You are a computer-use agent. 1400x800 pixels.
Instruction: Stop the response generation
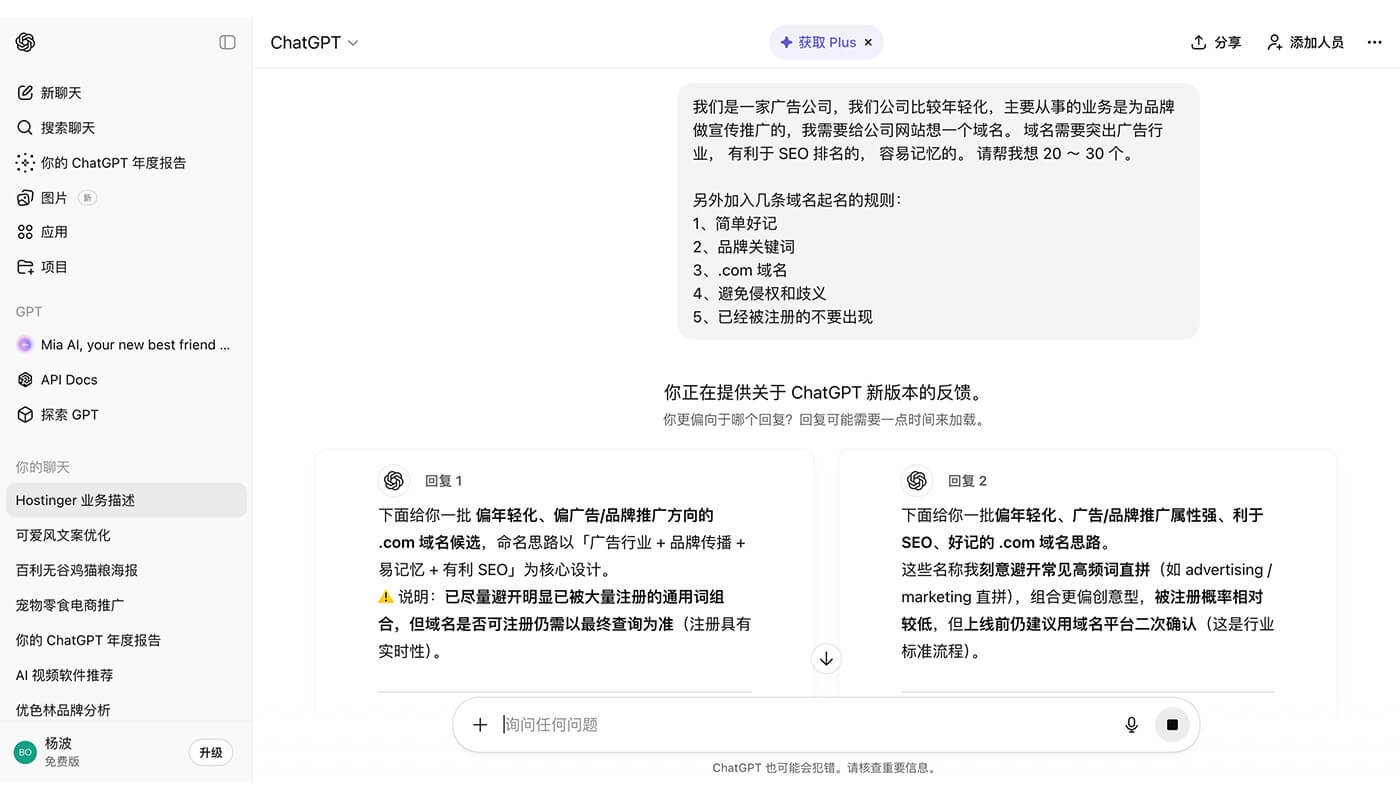[x=1172, y=725]
